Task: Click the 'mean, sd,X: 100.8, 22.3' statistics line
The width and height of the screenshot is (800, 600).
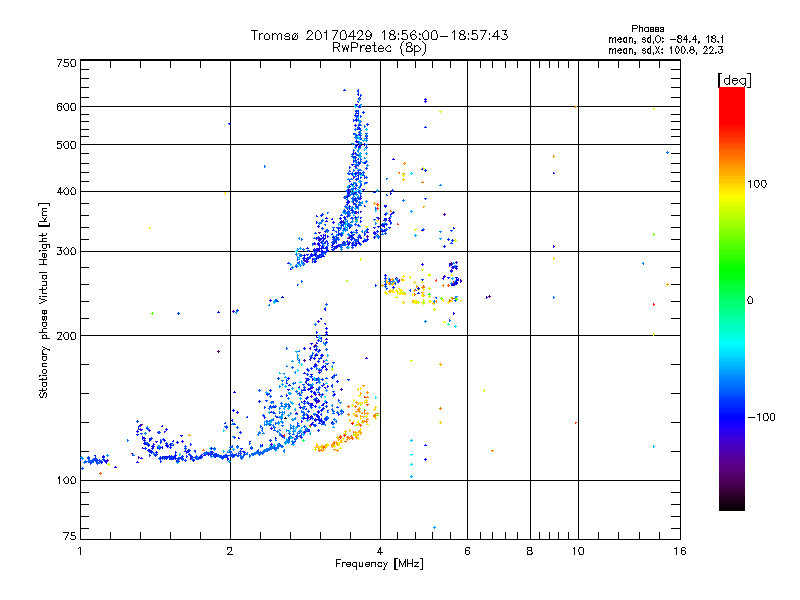Action: (666, 50)
